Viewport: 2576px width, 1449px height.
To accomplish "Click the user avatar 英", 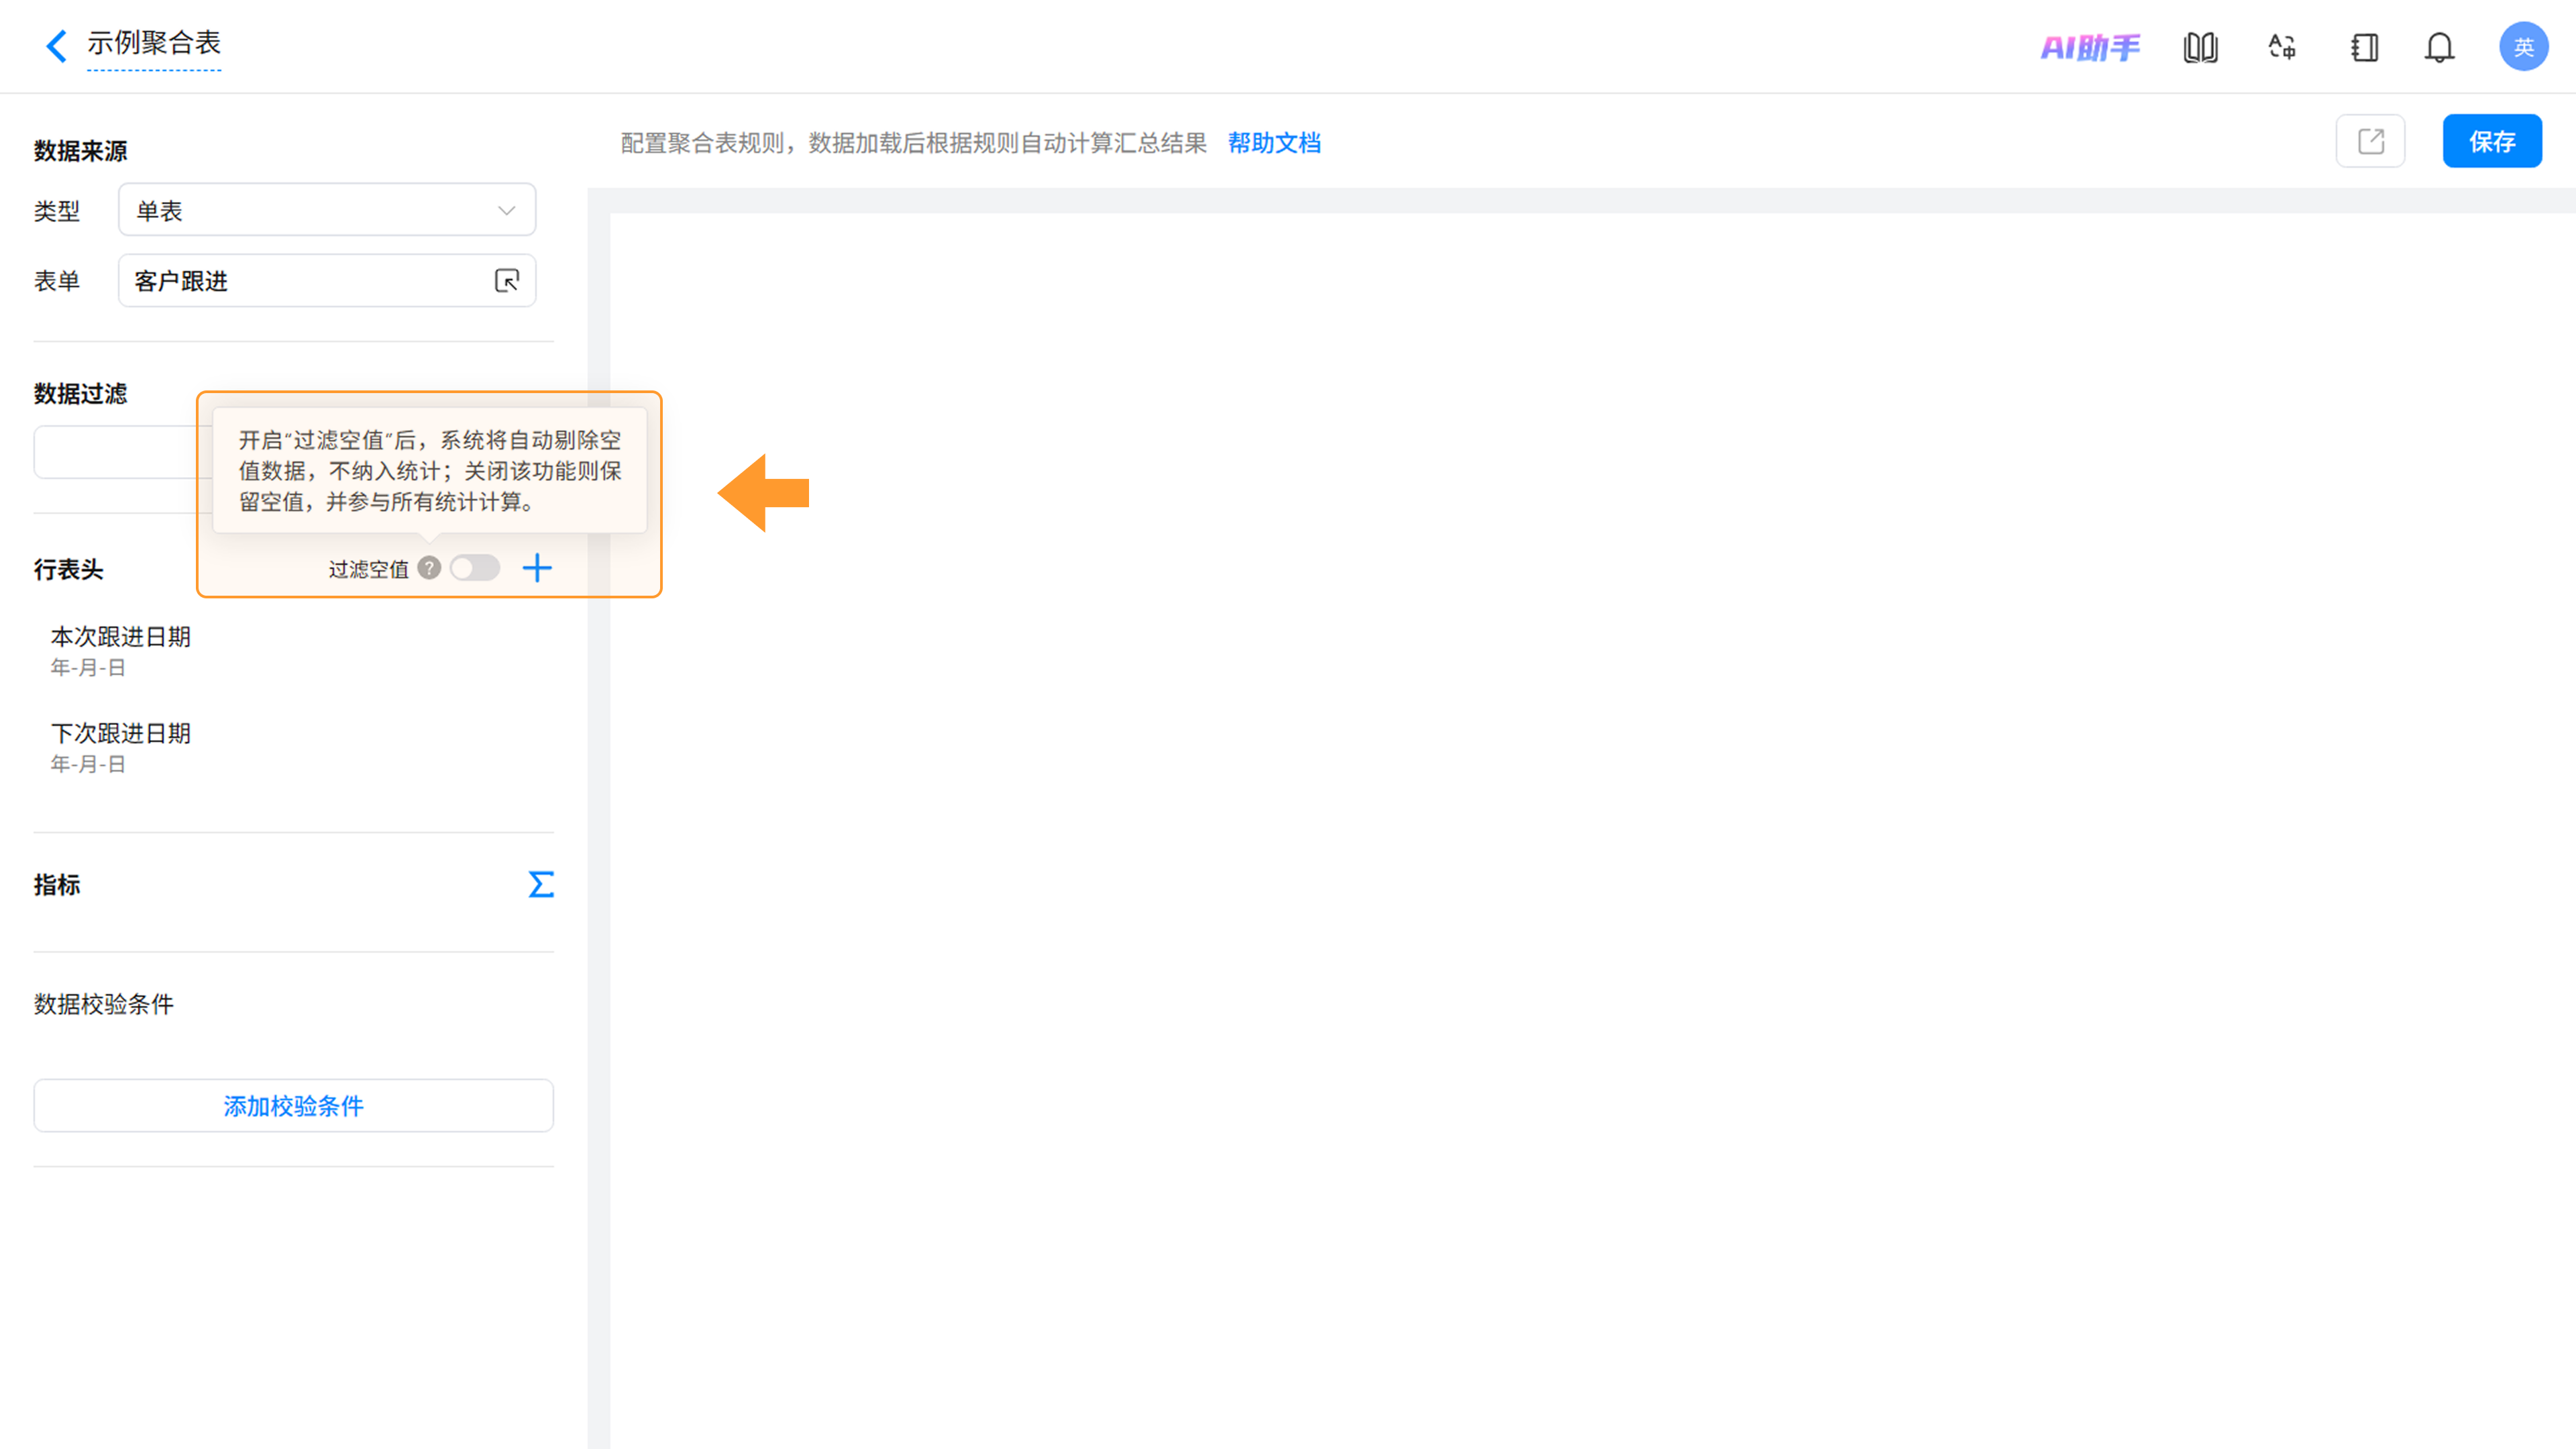I will pyautogui.click(x=2524, y=47).
